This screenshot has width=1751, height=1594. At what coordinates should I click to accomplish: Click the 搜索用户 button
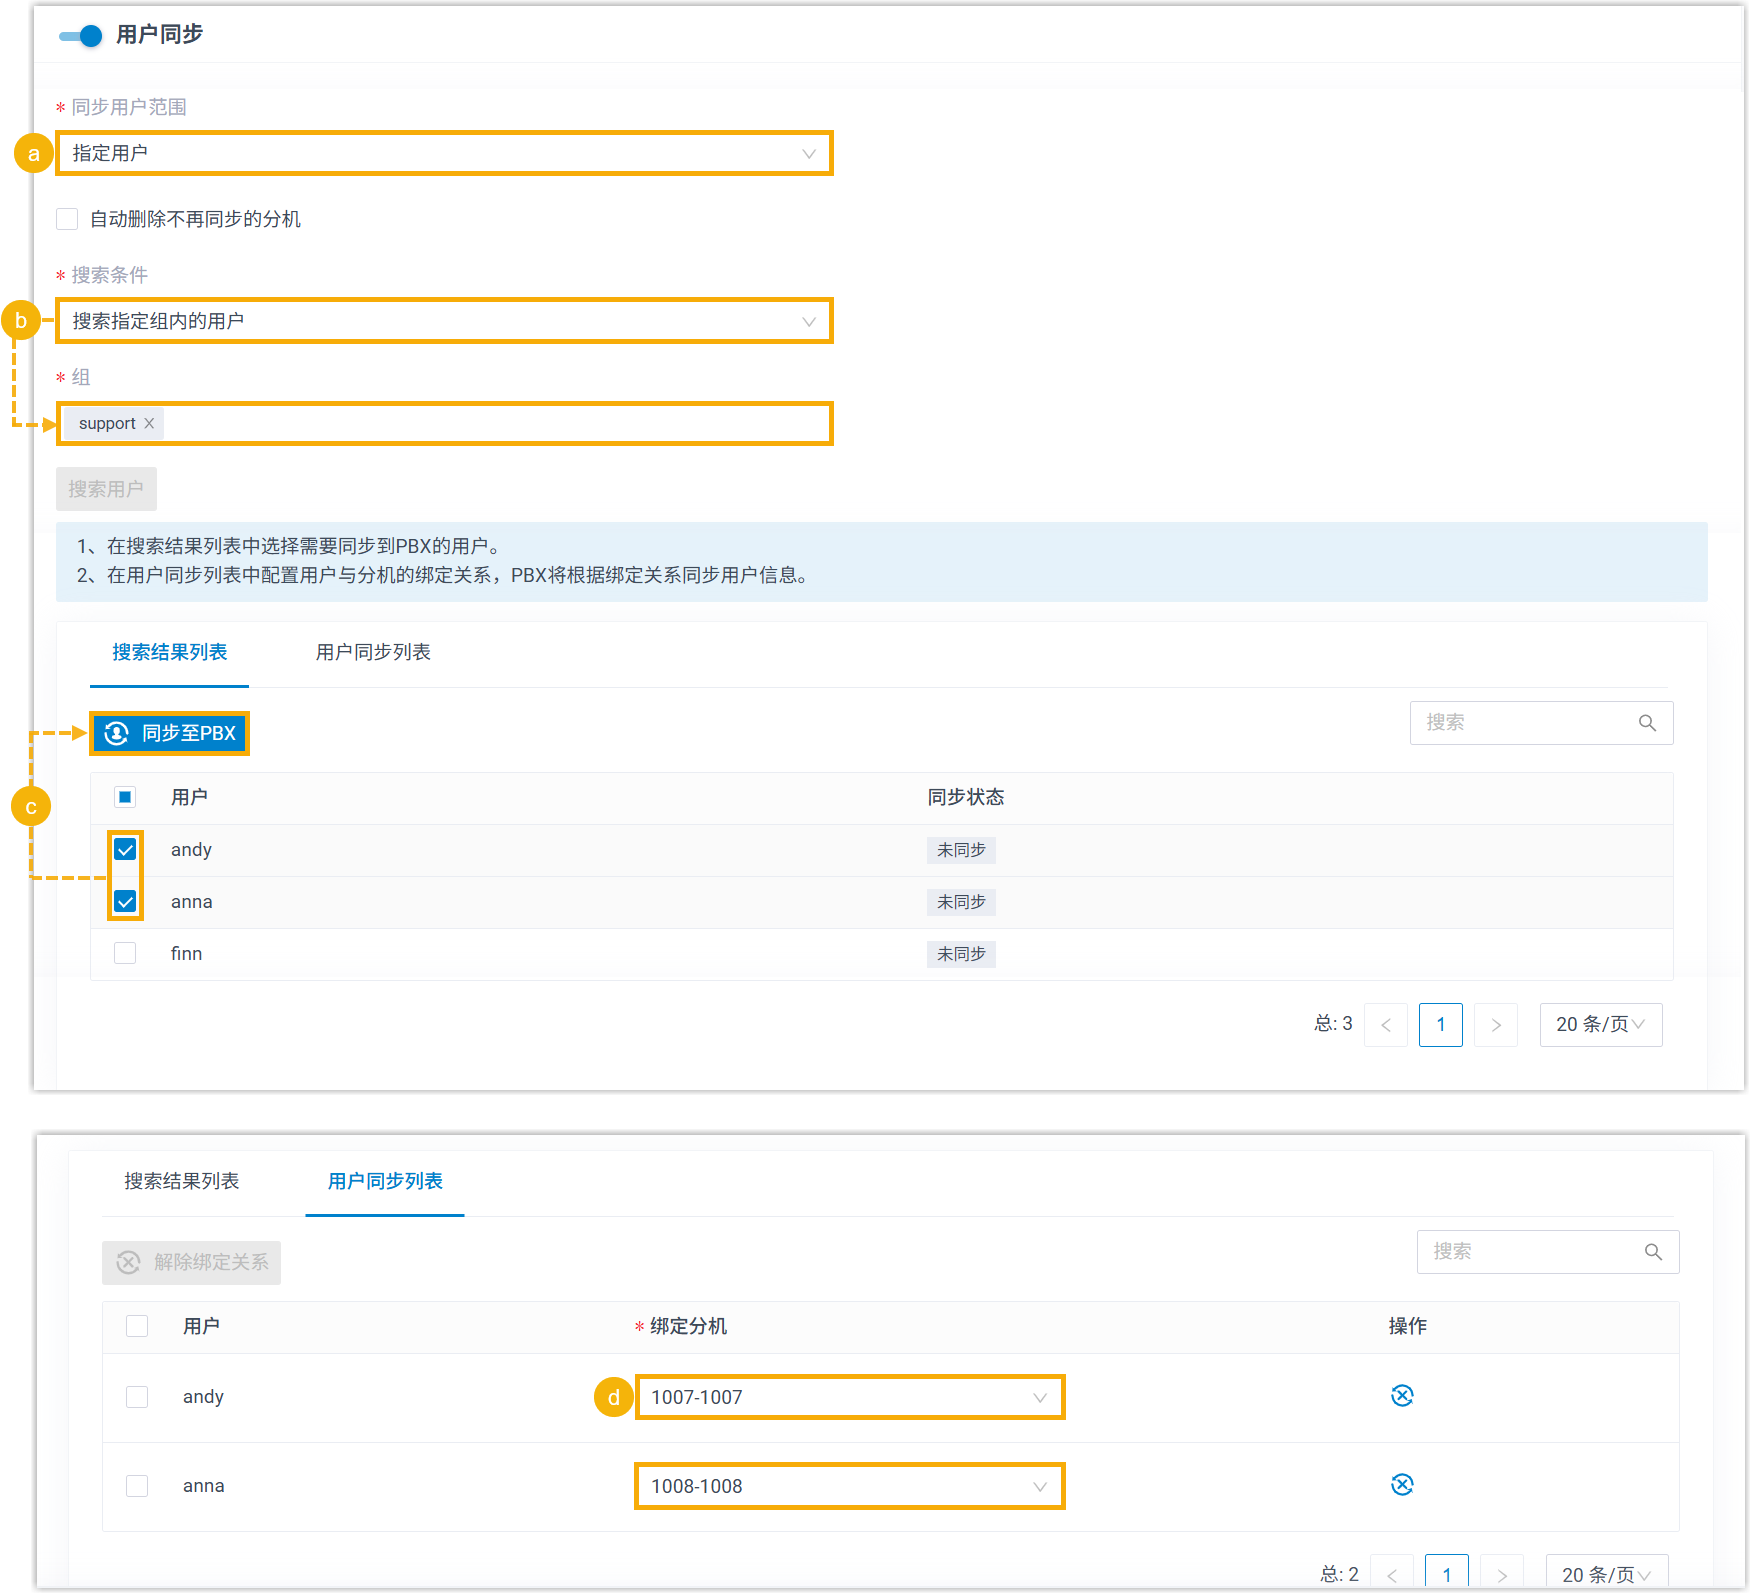pos(106,490)
